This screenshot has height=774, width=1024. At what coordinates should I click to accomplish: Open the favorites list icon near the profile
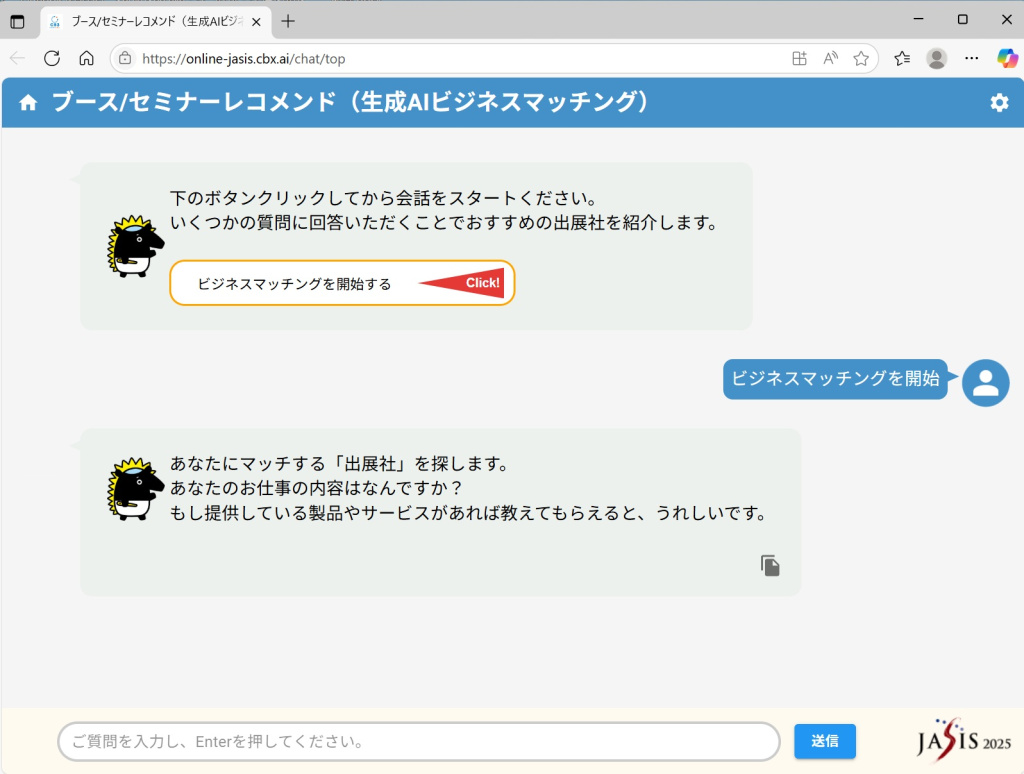[x=900, y=58]
